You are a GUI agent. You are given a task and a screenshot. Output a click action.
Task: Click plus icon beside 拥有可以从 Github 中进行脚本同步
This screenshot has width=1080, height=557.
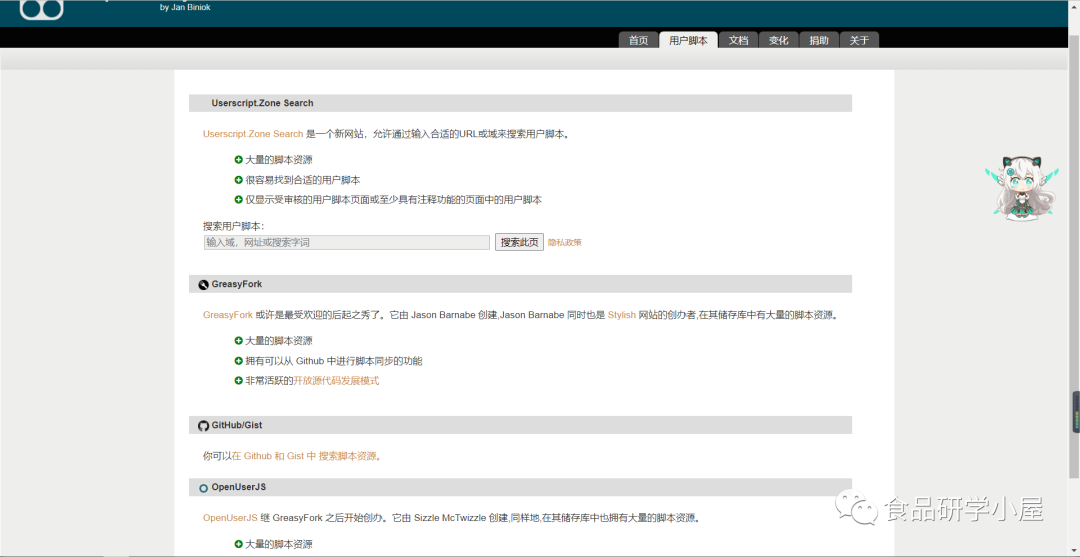point(238,361)
